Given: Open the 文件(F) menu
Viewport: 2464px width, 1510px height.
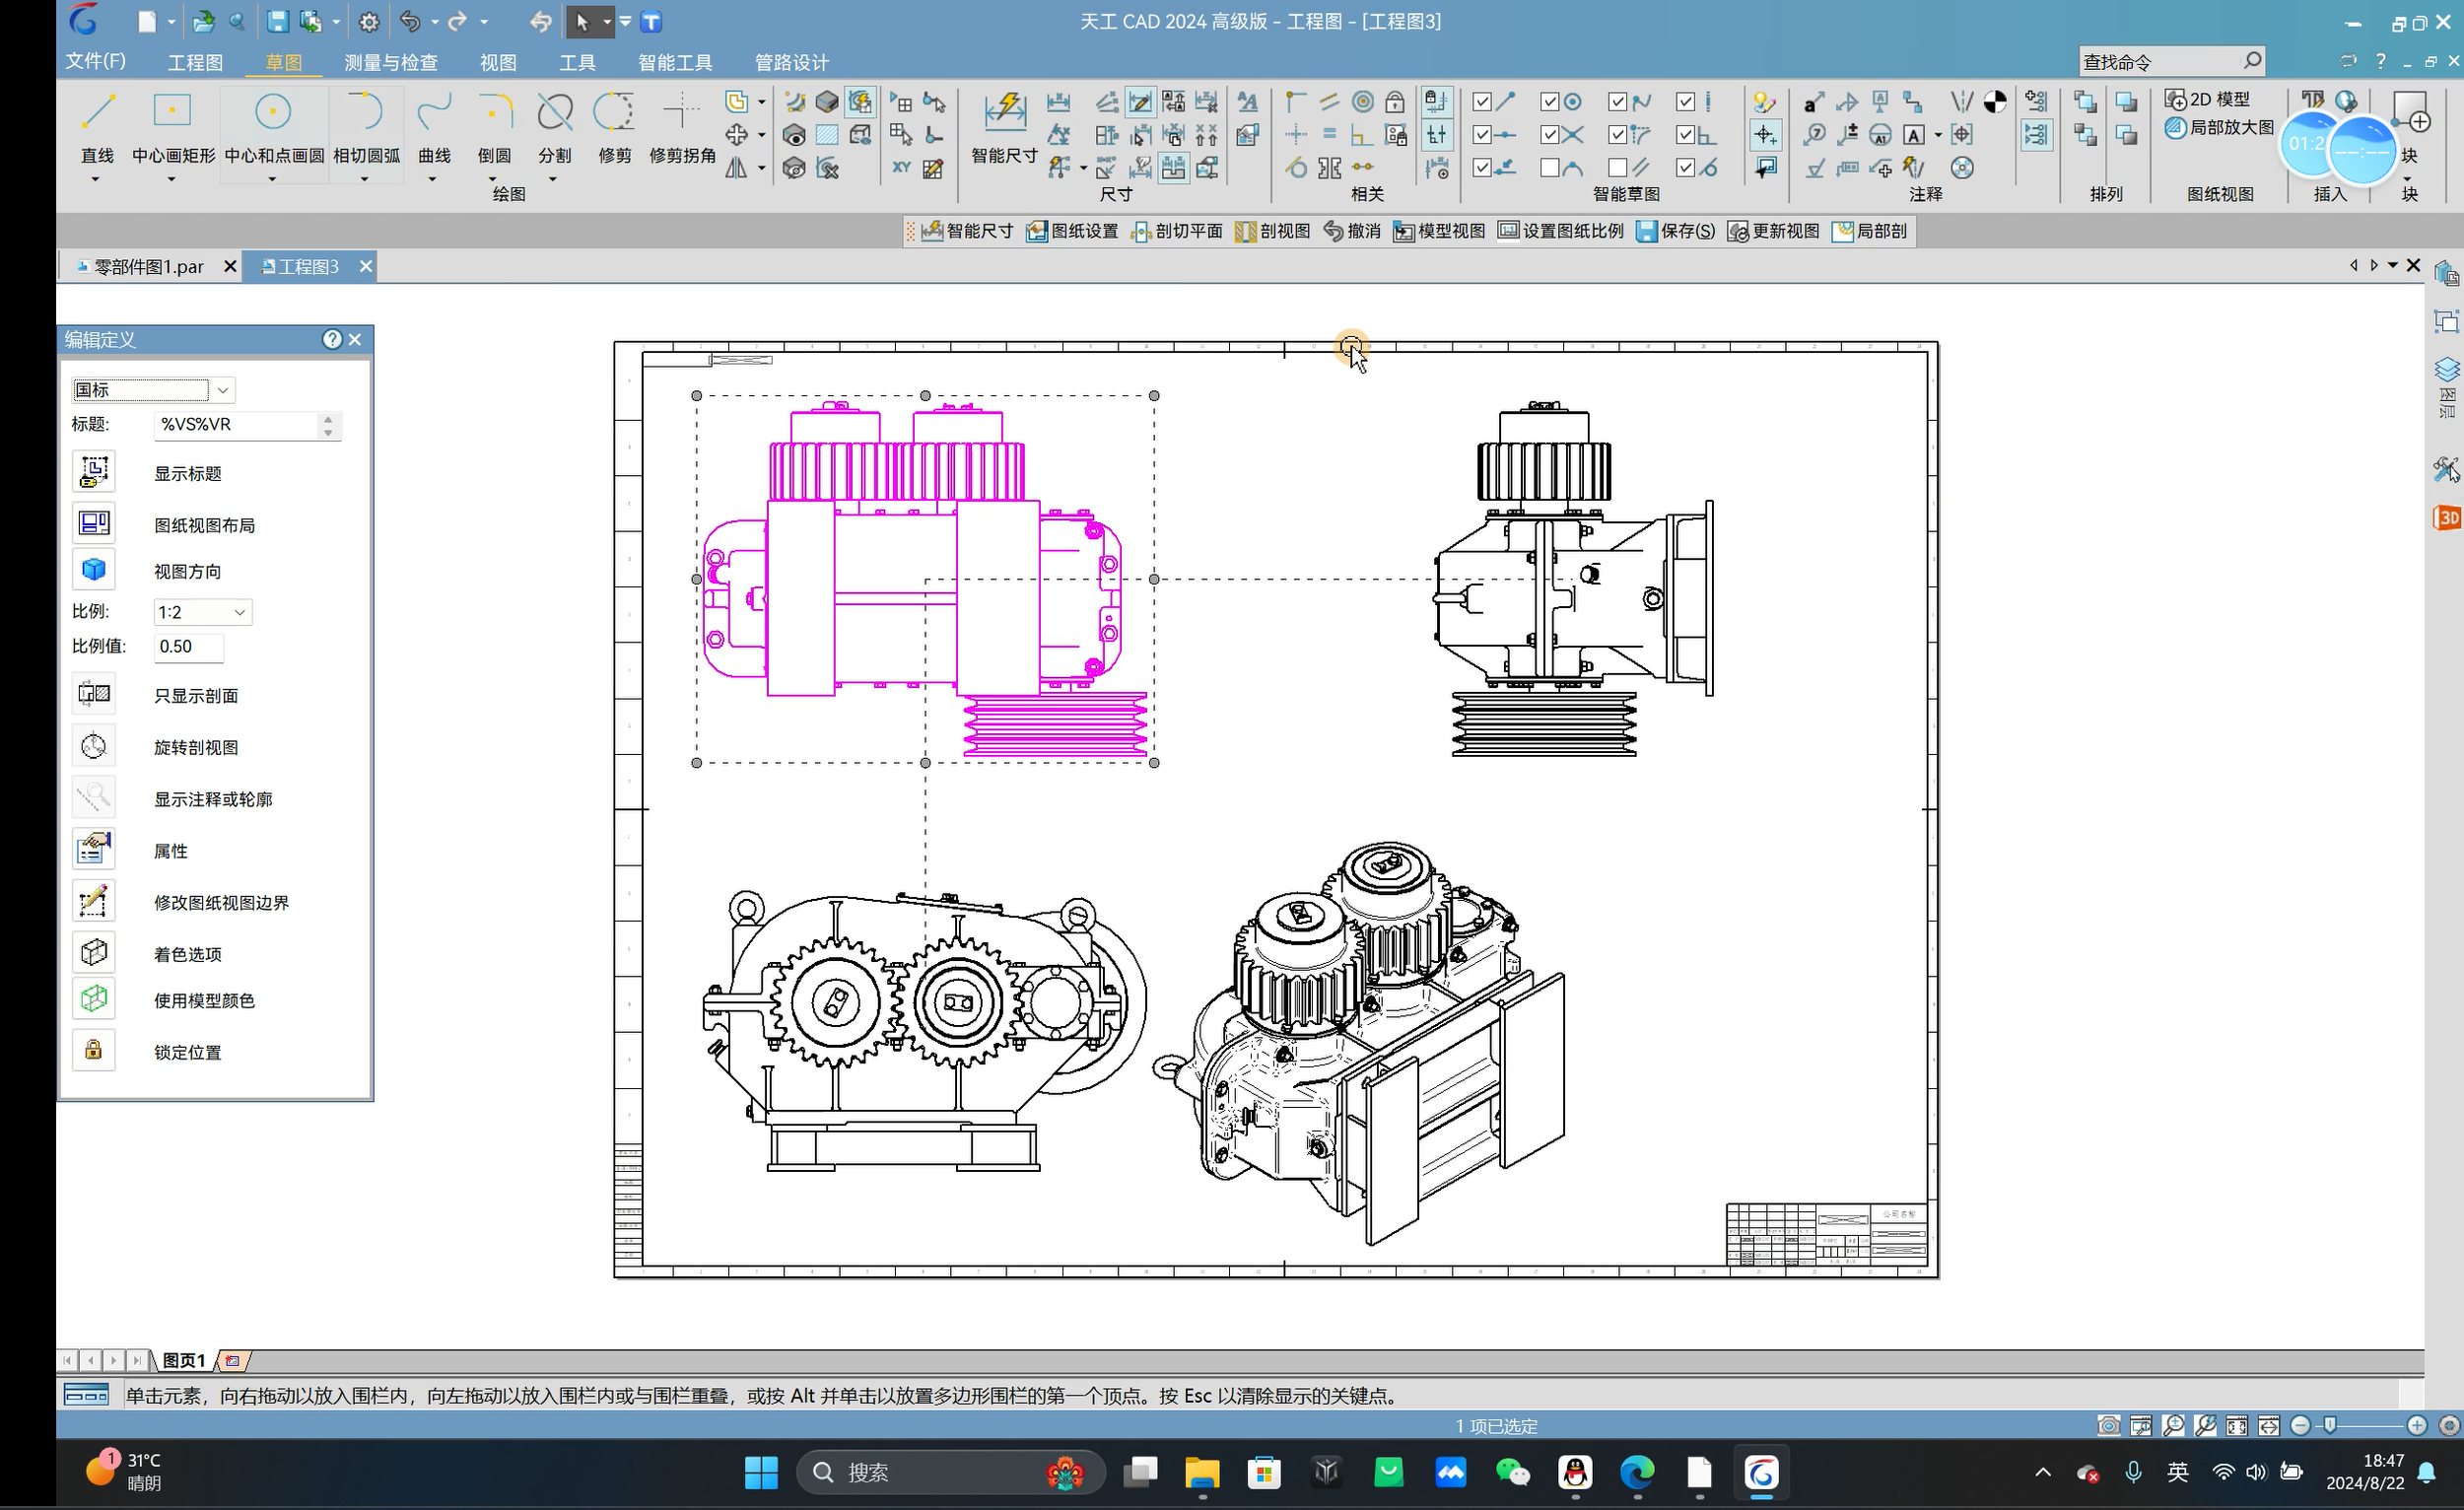Looking at the screenshot, I should (96, 61).
